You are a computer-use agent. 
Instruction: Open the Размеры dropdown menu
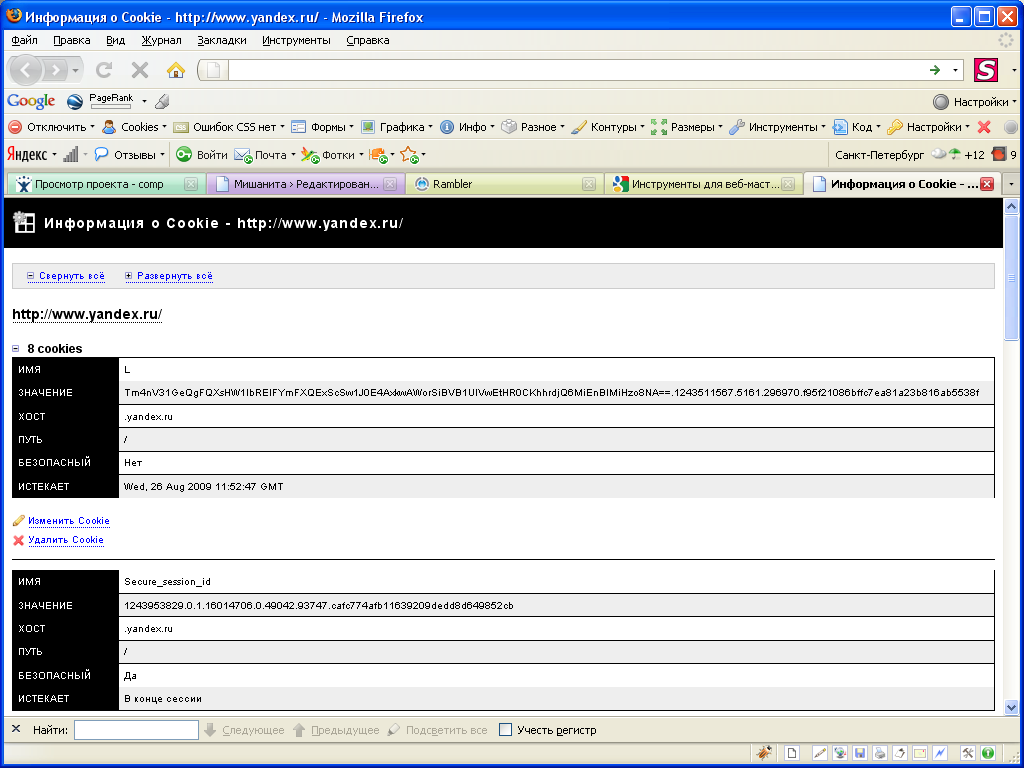coord(686,127)
